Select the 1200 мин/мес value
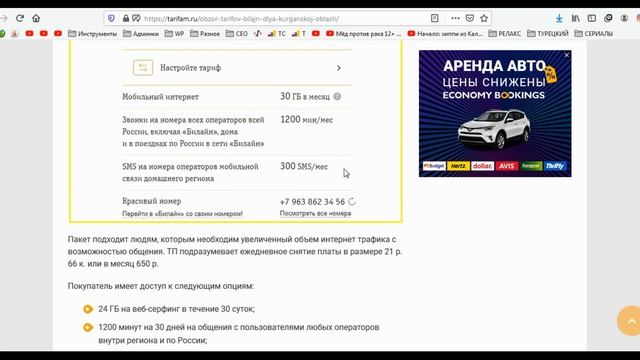Screen dimensions: 640x360 tap(307, 120)
